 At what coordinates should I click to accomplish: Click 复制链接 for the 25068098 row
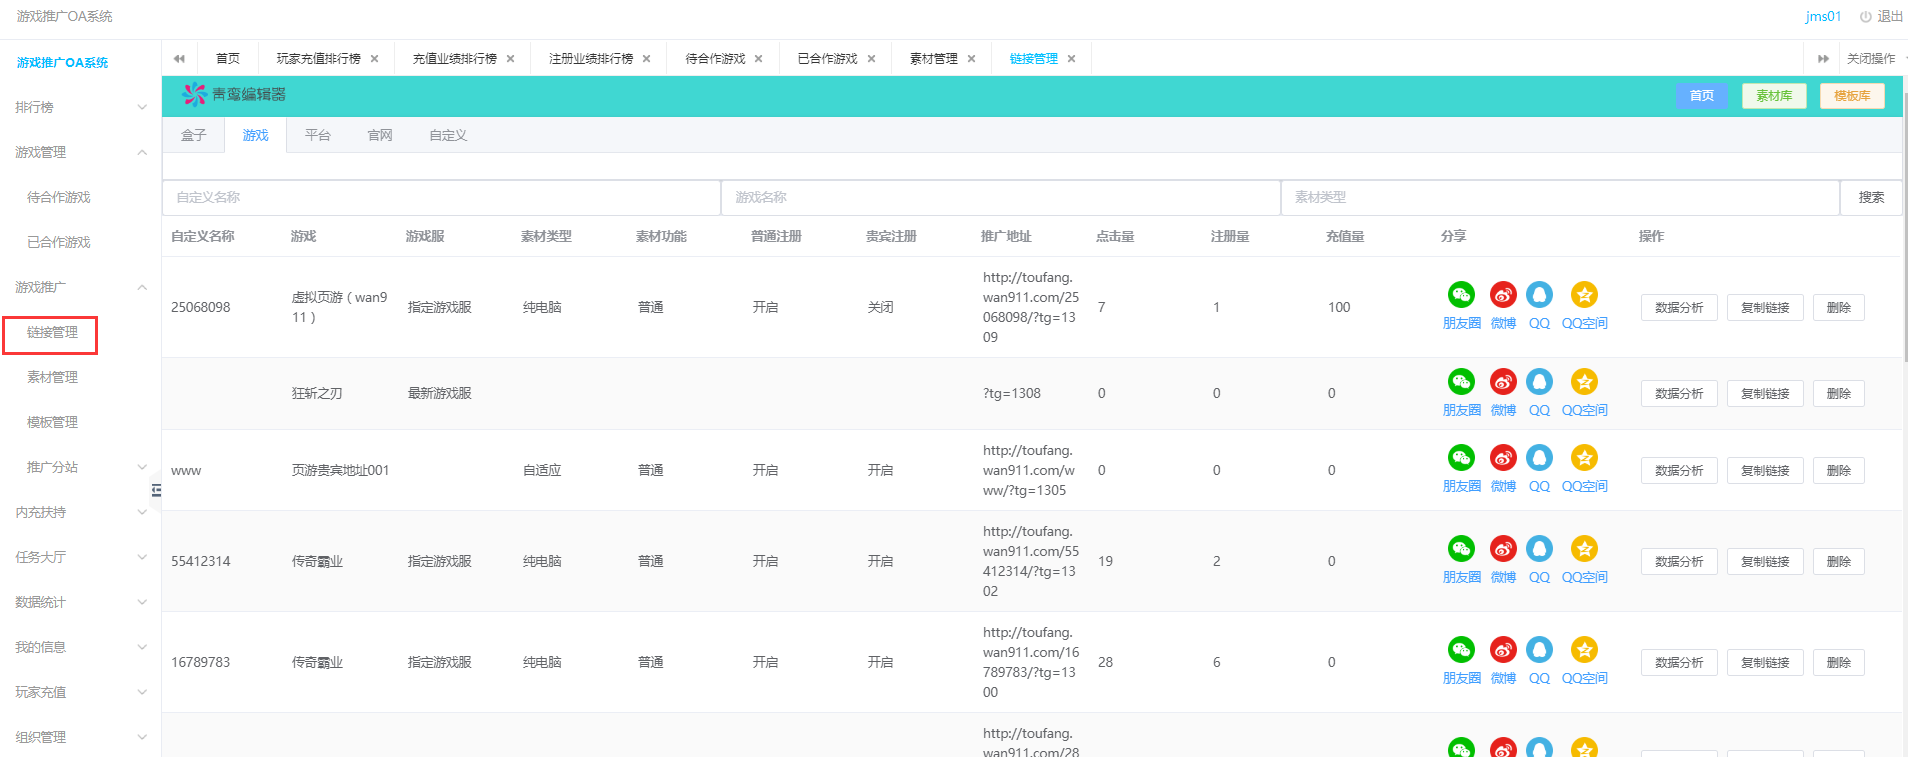pos(1764,308)
